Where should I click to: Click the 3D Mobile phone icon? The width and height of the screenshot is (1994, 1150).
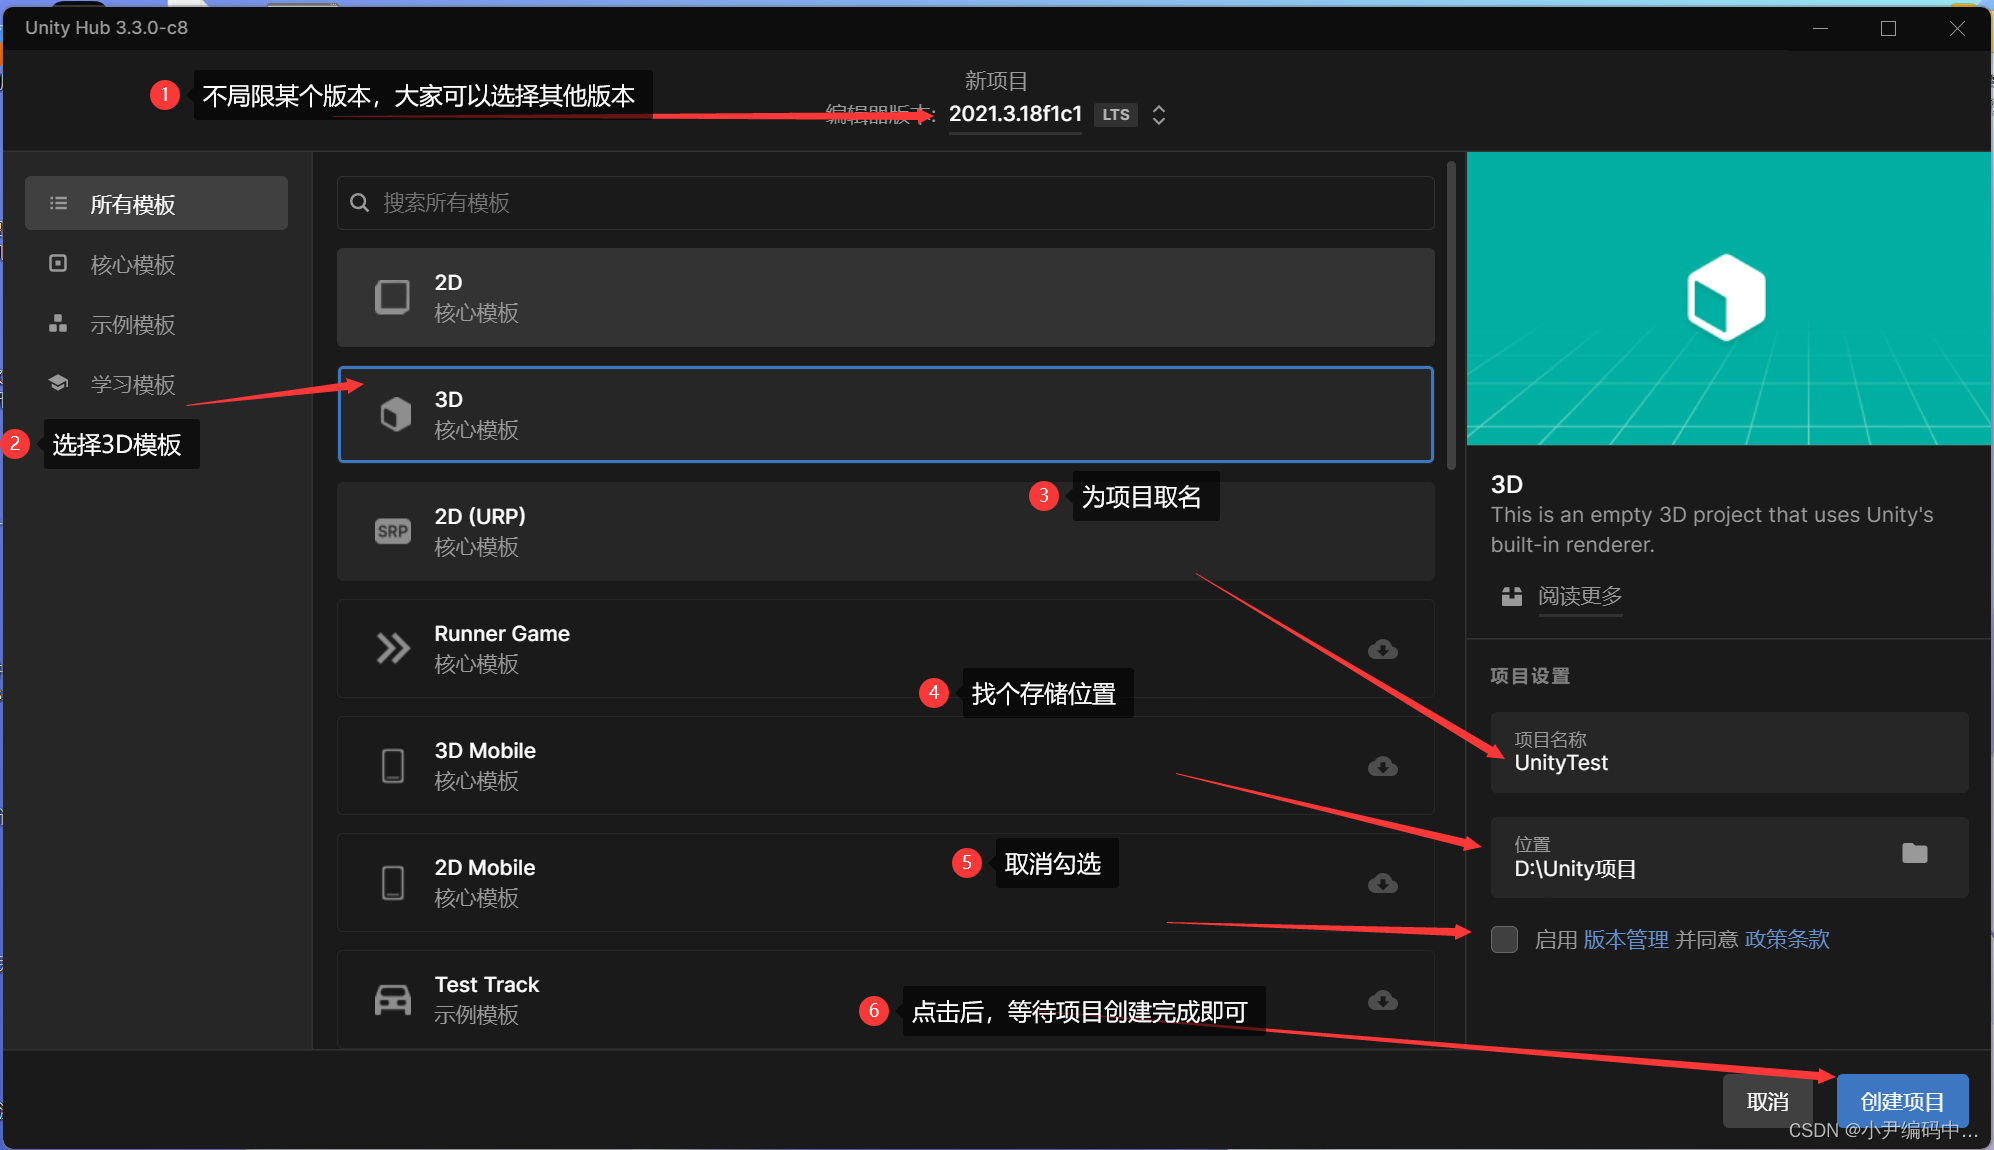coord(393,765)
